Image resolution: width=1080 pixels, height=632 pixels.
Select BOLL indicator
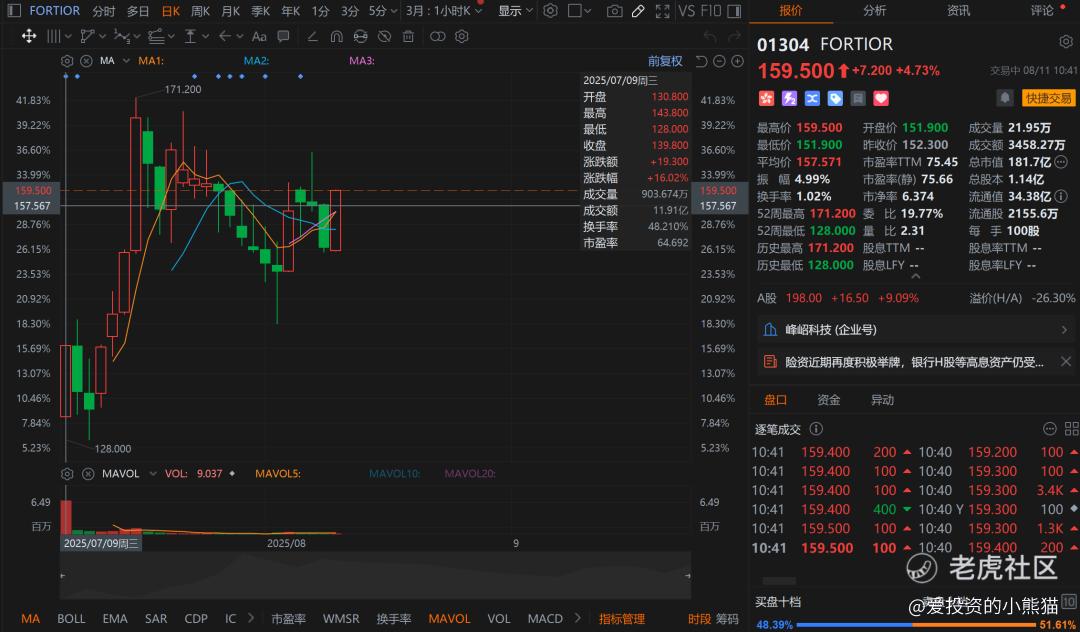point(71,619)
